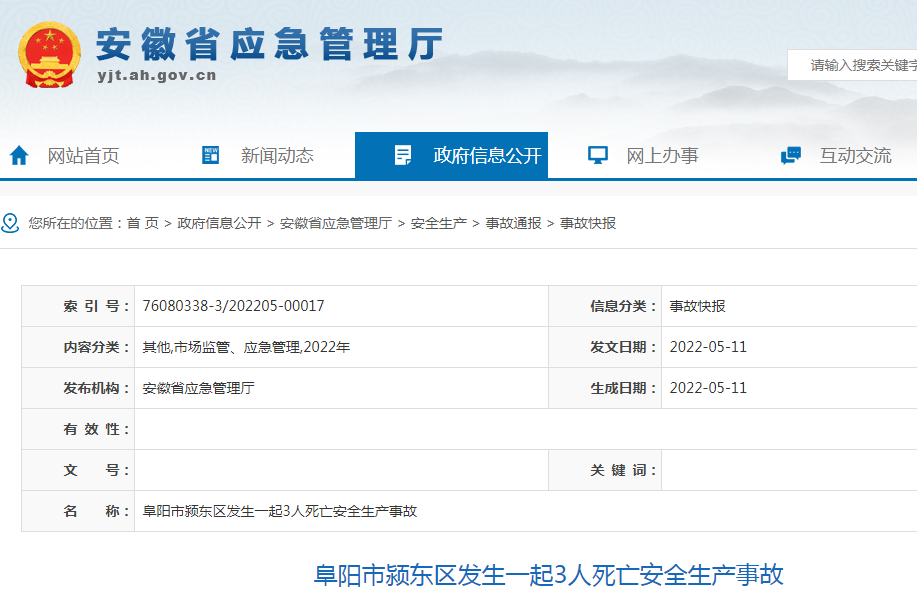Click publisher value 安徽省应急管理厅 in table

tap(198, 388)
